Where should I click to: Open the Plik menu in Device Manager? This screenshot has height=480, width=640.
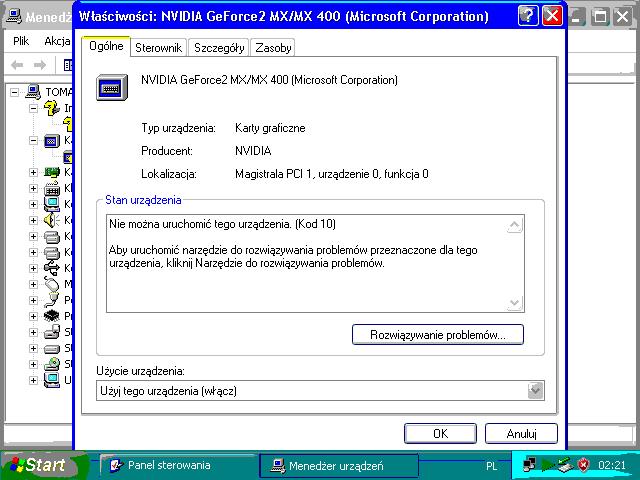(21, 41)
